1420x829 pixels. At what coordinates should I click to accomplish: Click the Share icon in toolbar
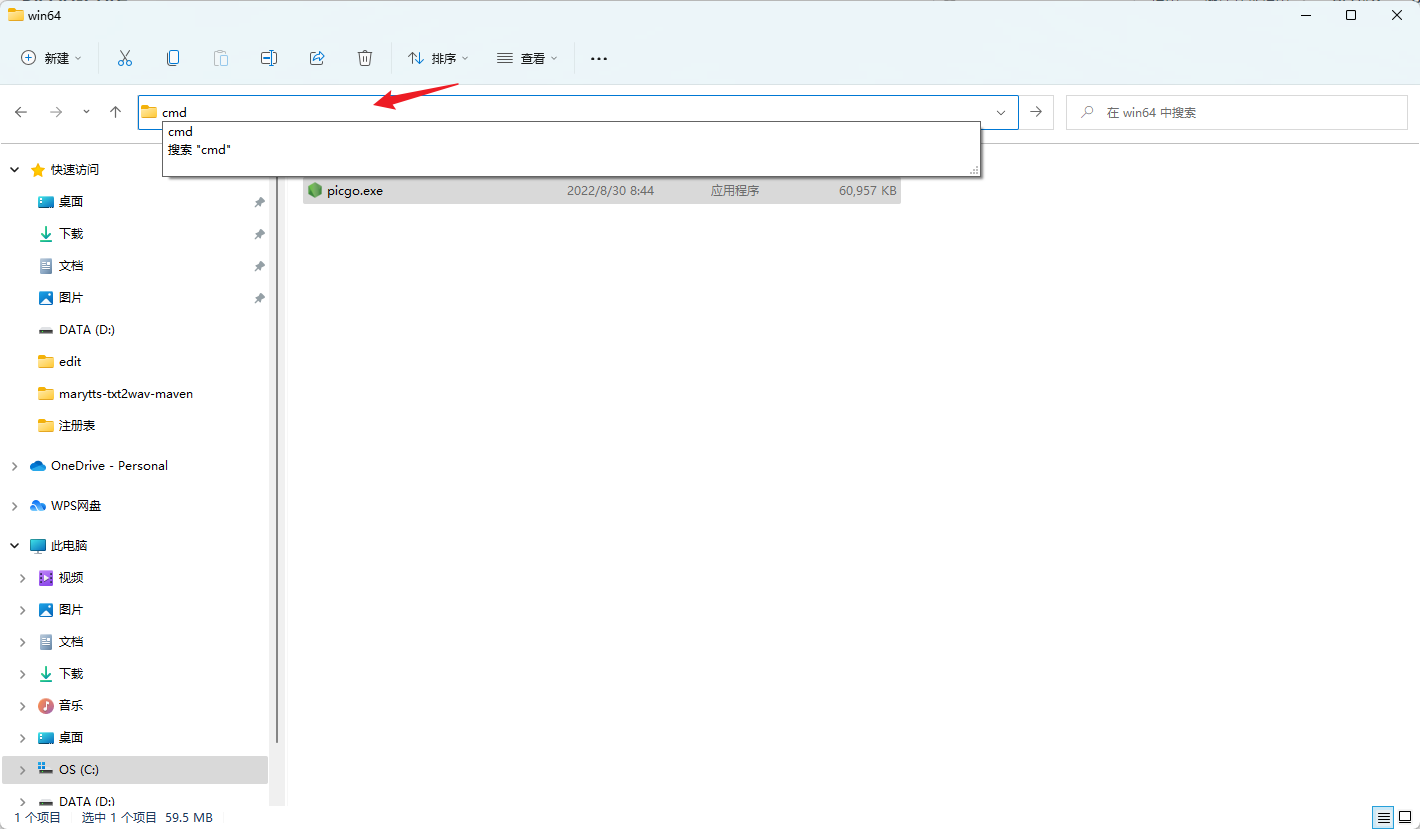tap(317, 58)
